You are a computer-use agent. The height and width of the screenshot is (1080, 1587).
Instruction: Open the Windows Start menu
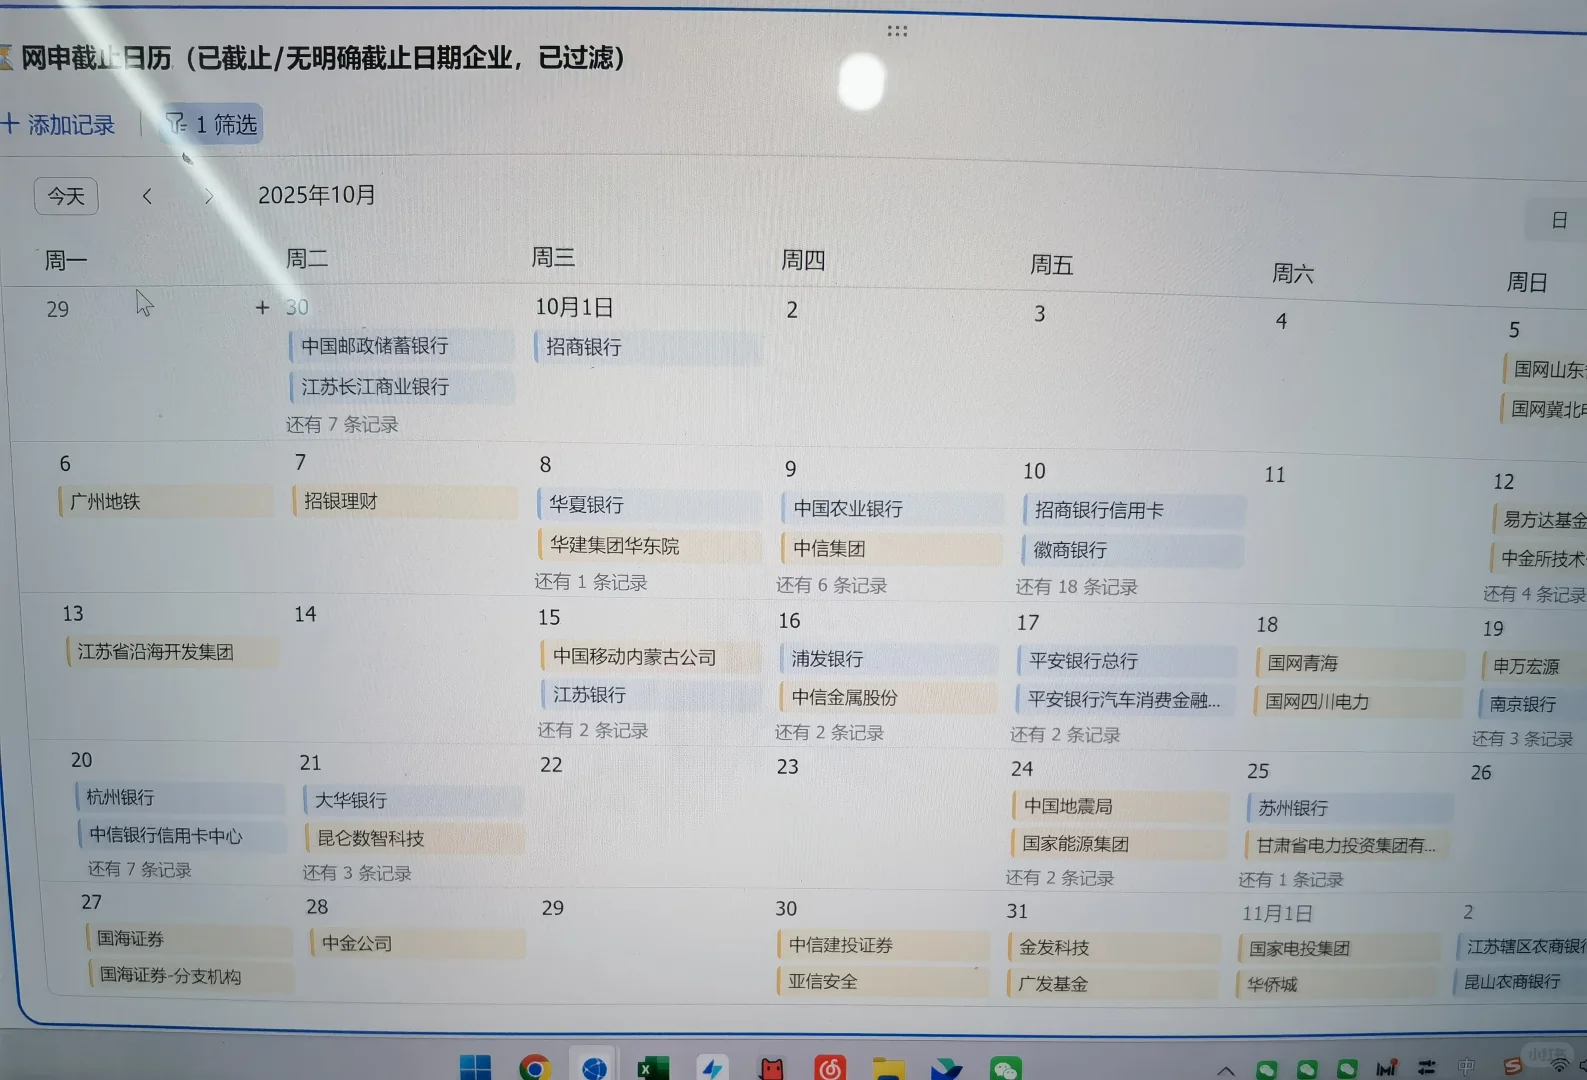click(x=475, y=1068)
